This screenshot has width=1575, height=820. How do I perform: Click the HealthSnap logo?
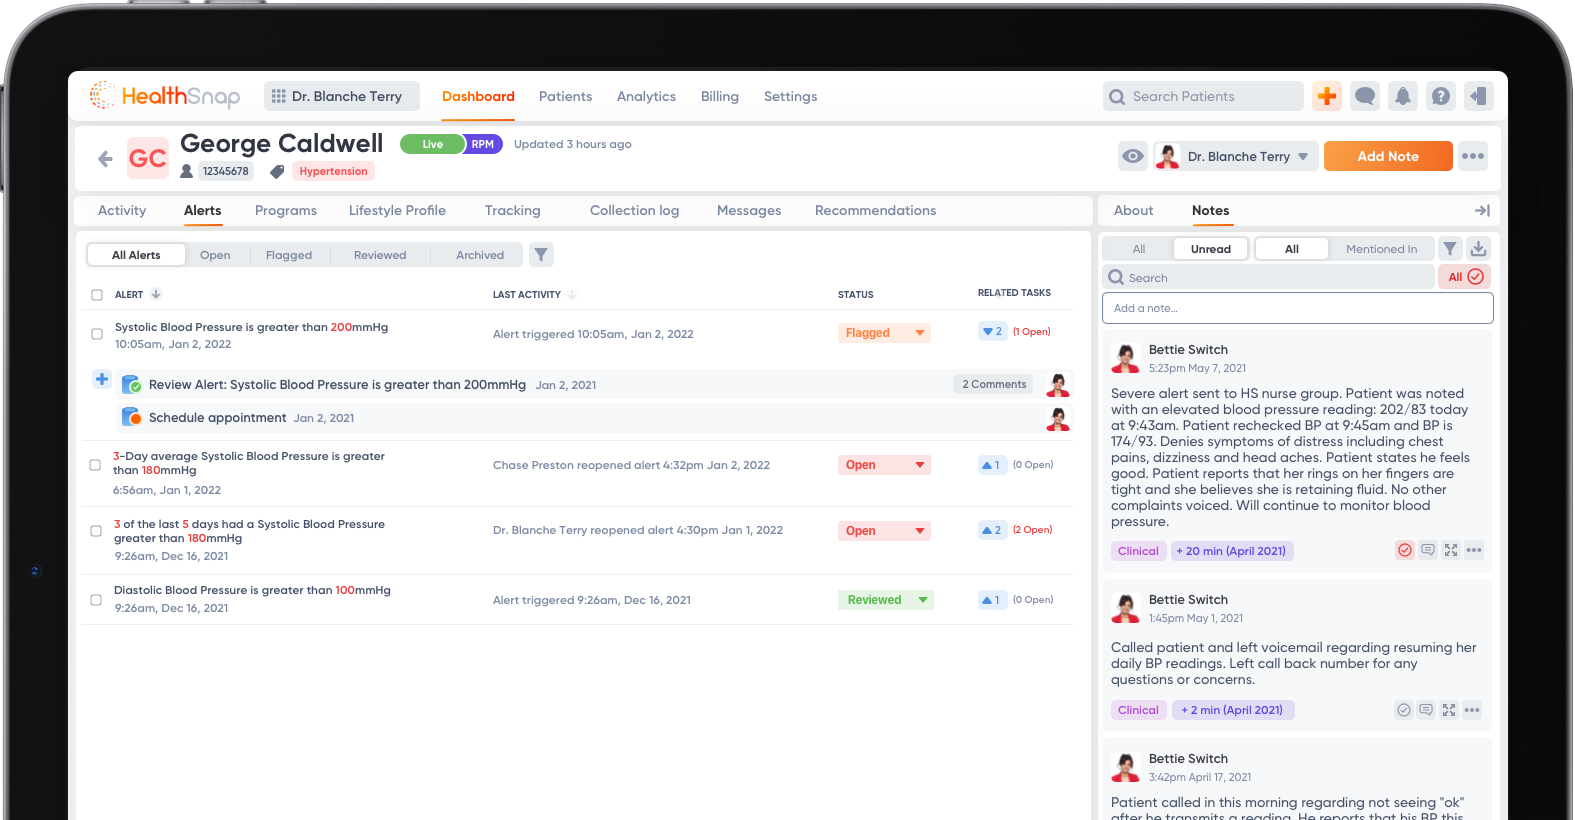click(165, 95)
